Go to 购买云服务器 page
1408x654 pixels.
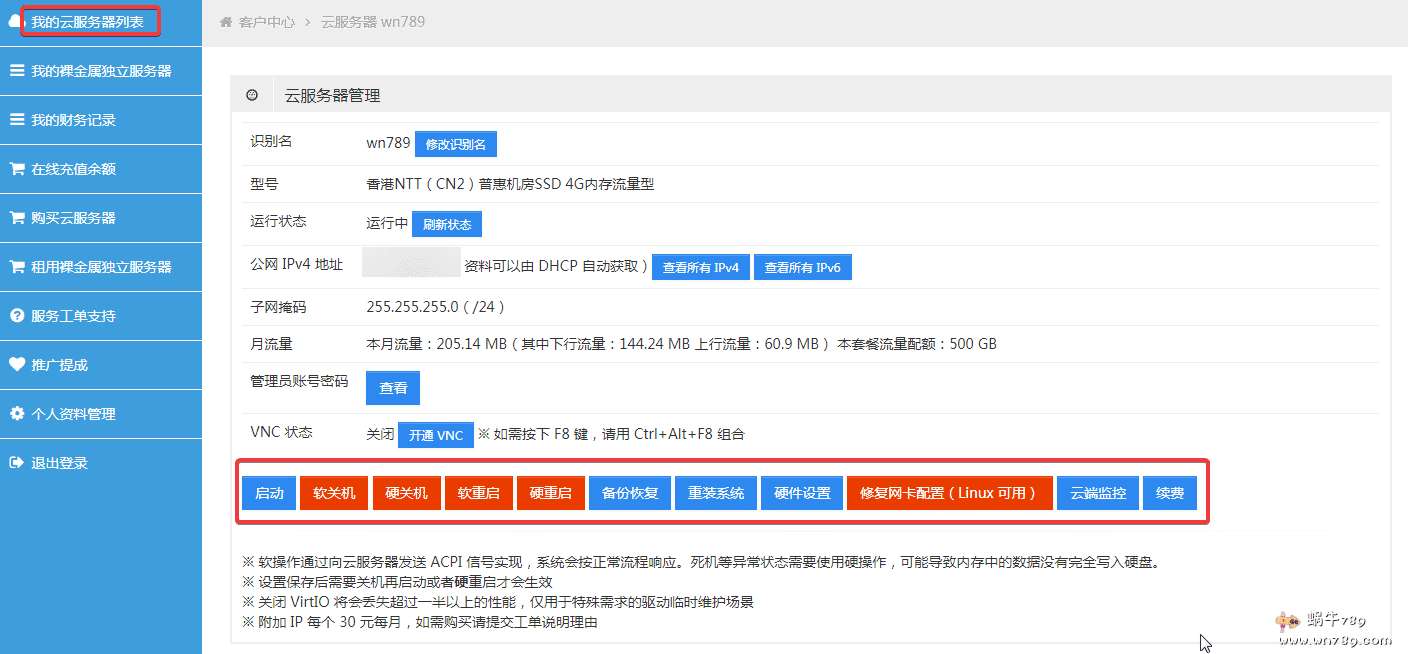coord(73,218)
